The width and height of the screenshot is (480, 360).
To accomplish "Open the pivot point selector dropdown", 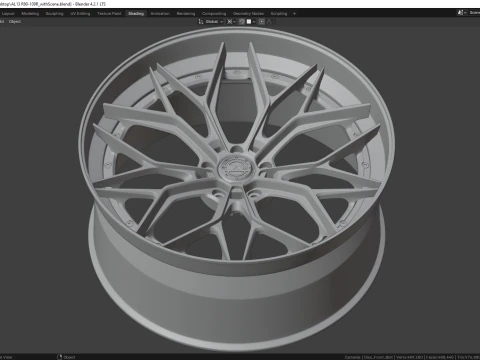I will click(x=231, y=22).
